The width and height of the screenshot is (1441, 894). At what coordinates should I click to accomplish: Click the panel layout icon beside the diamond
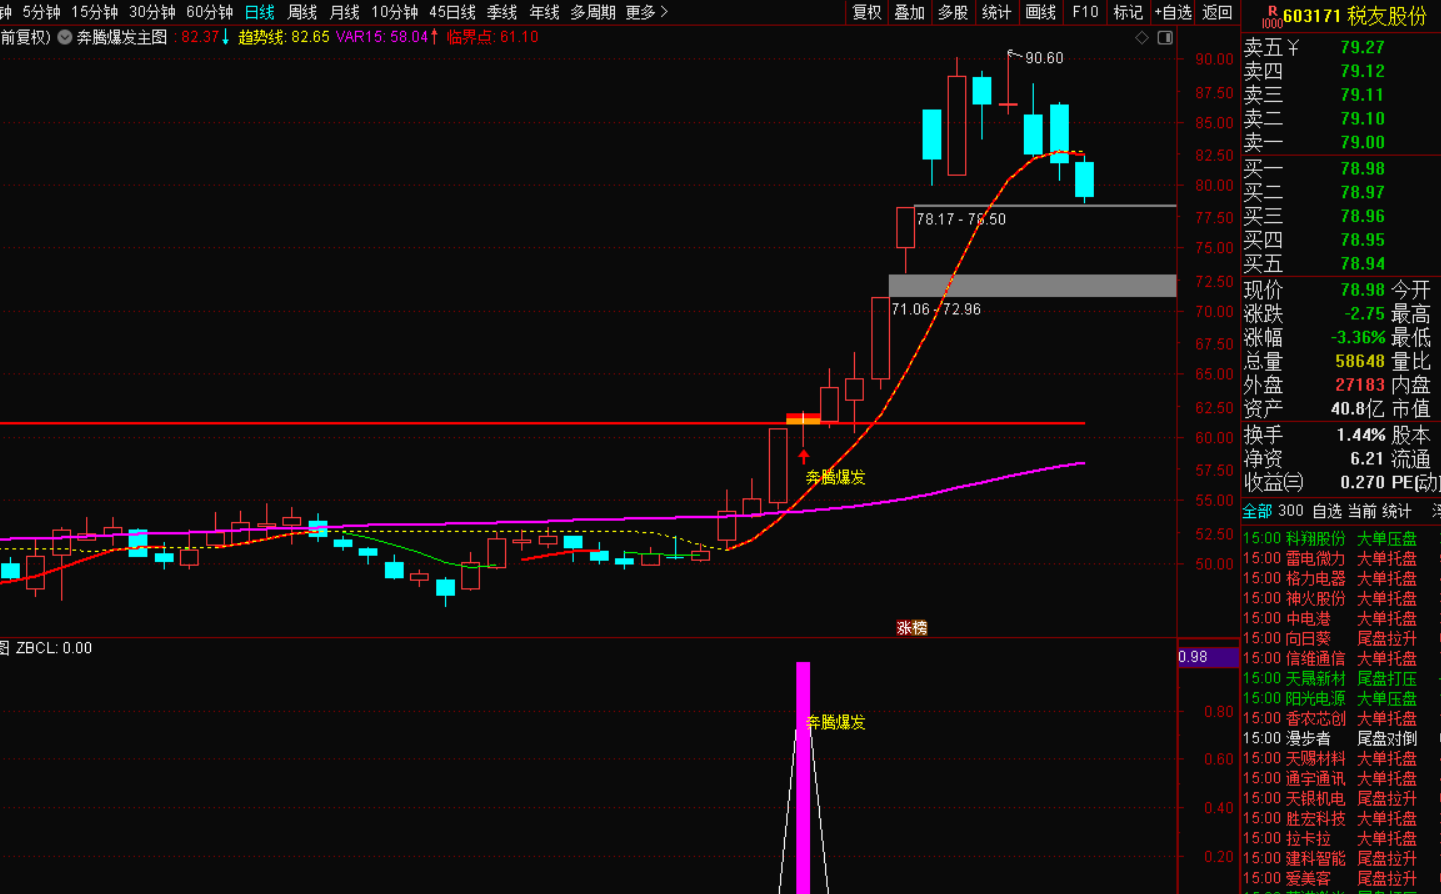[1165, 38]
